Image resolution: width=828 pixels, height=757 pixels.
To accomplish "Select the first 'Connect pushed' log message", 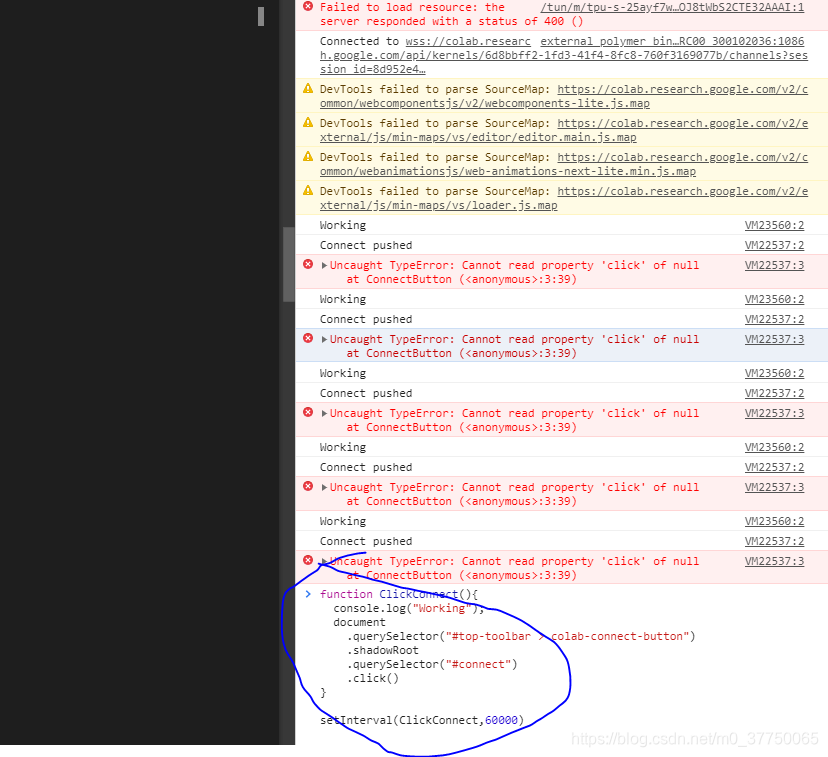I will pyautogui.click(x=366, y=245).
